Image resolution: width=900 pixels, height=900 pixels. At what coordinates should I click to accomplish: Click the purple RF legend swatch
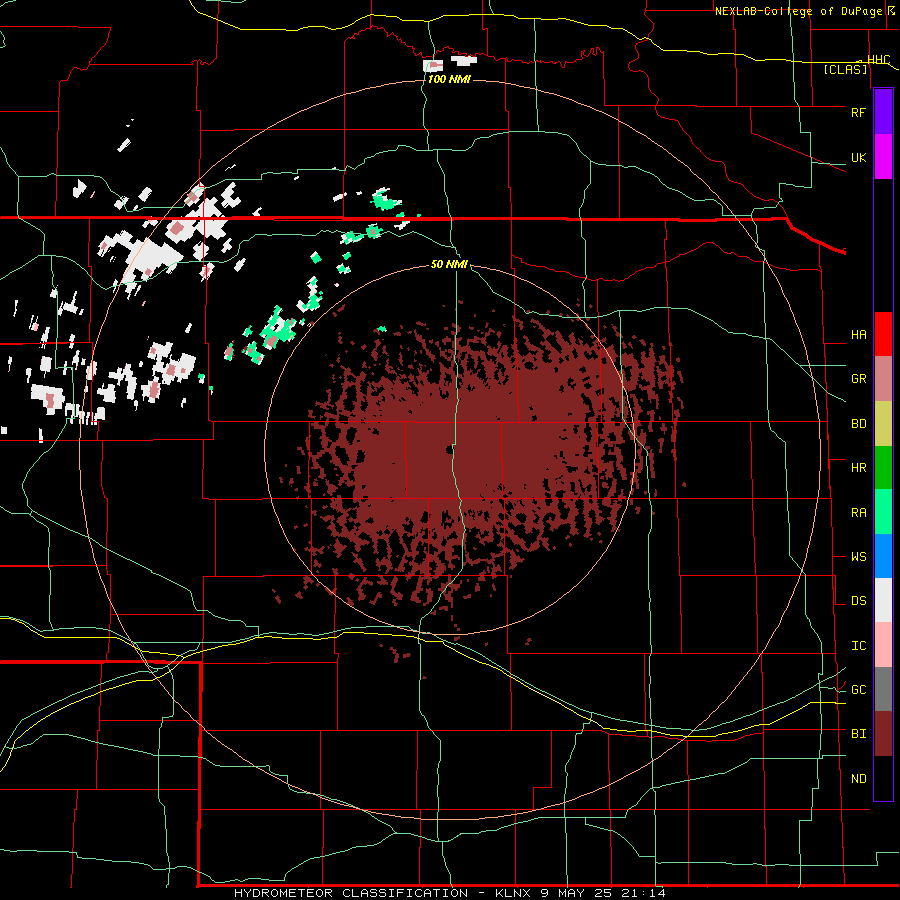(x=883, y=112)
